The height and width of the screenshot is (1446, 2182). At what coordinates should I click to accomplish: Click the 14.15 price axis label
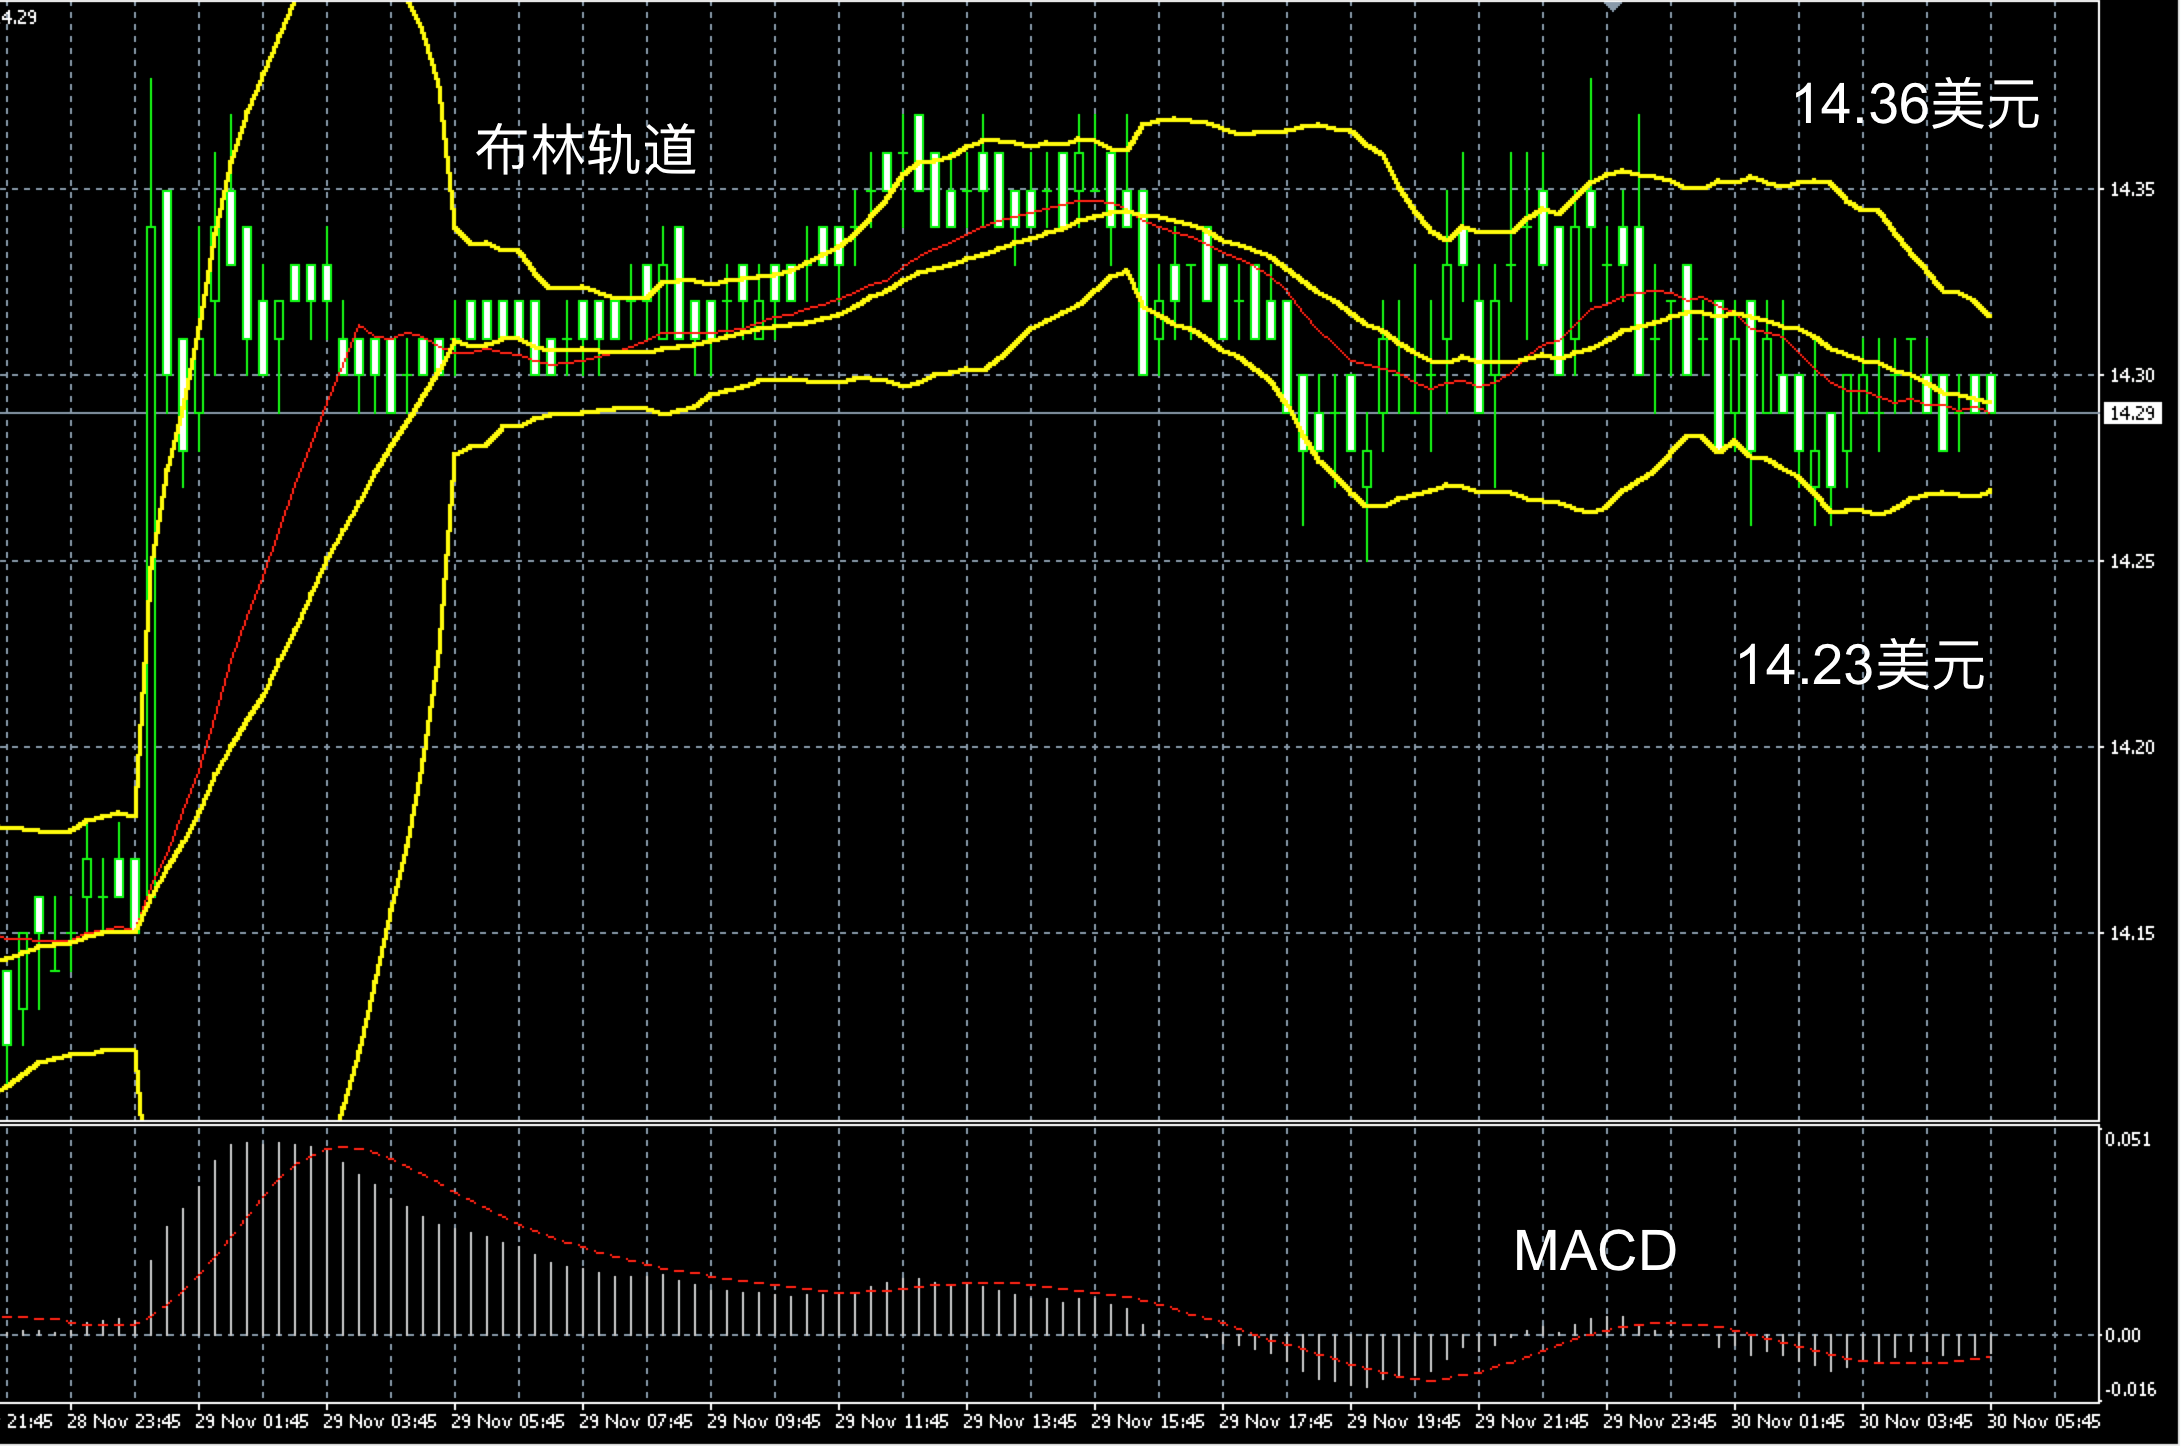click(2132, 933)
